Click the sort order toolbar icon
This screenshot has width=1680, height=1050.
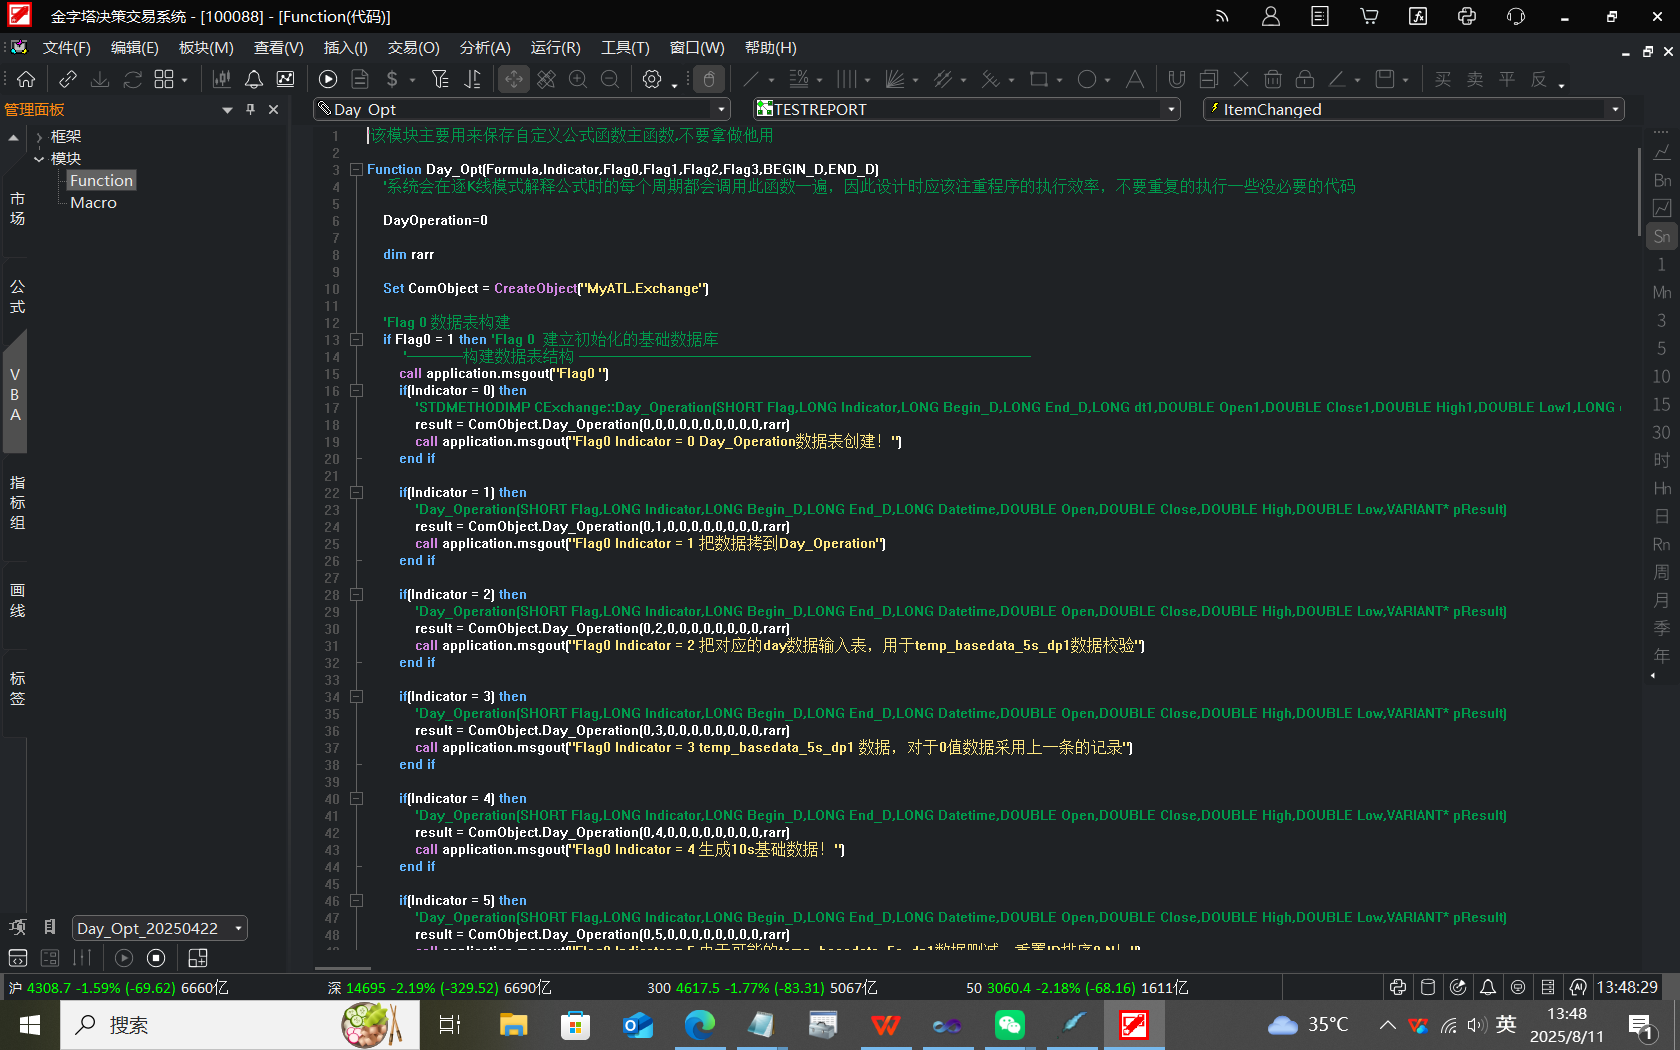[472, 79]
